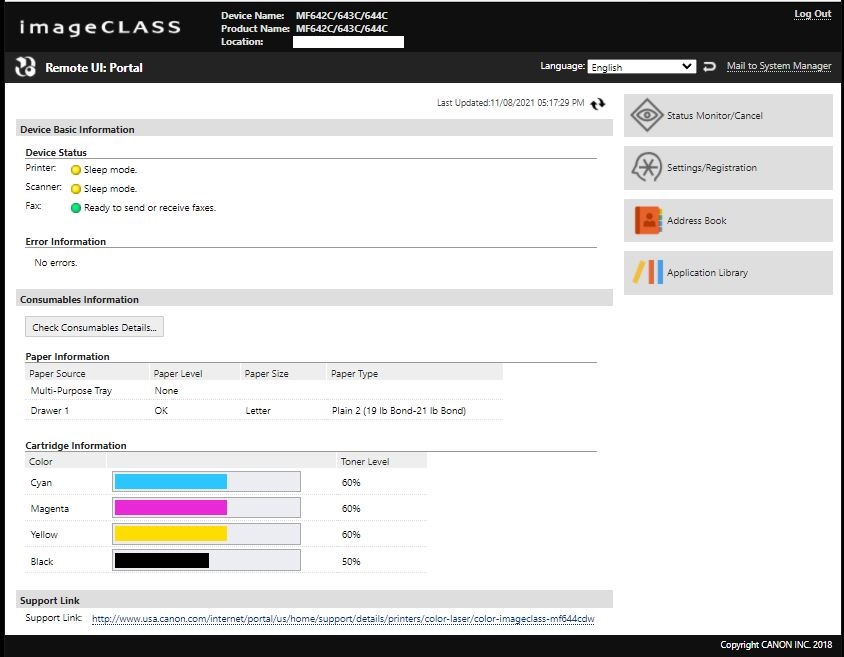Image resolution: width=844 pixels, height=657 pixels.
Task: Open the Canon support link URL
Action: [343, 619]
